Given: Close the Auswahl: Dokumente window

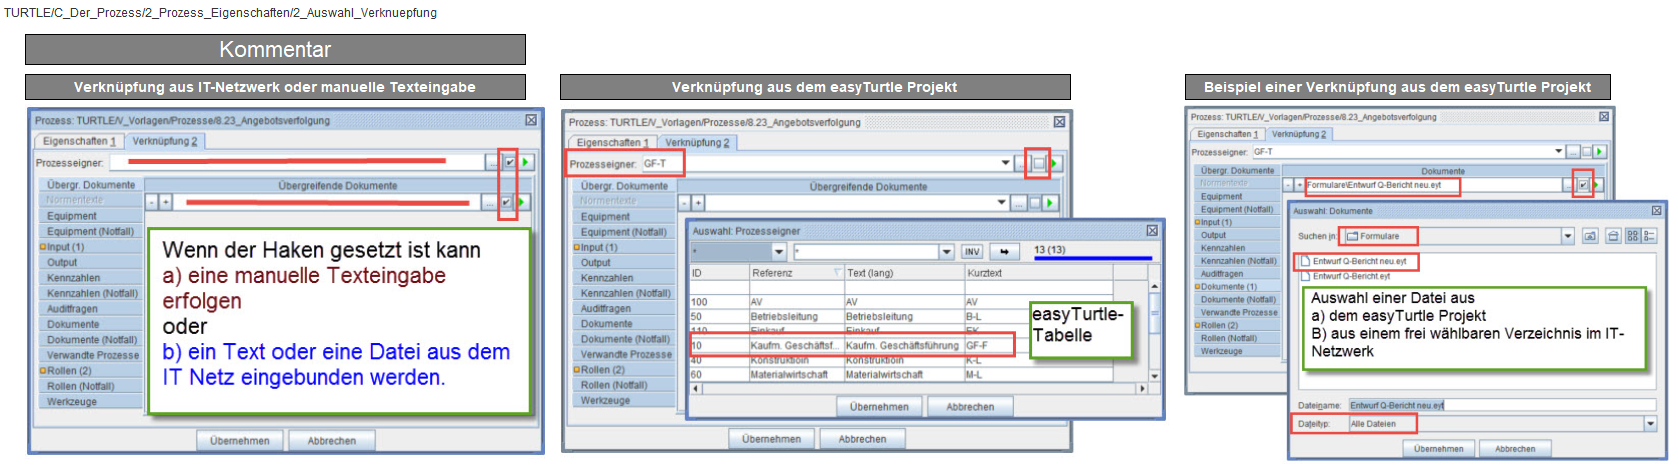Looking at the screenshot, I should (1656, 211).
